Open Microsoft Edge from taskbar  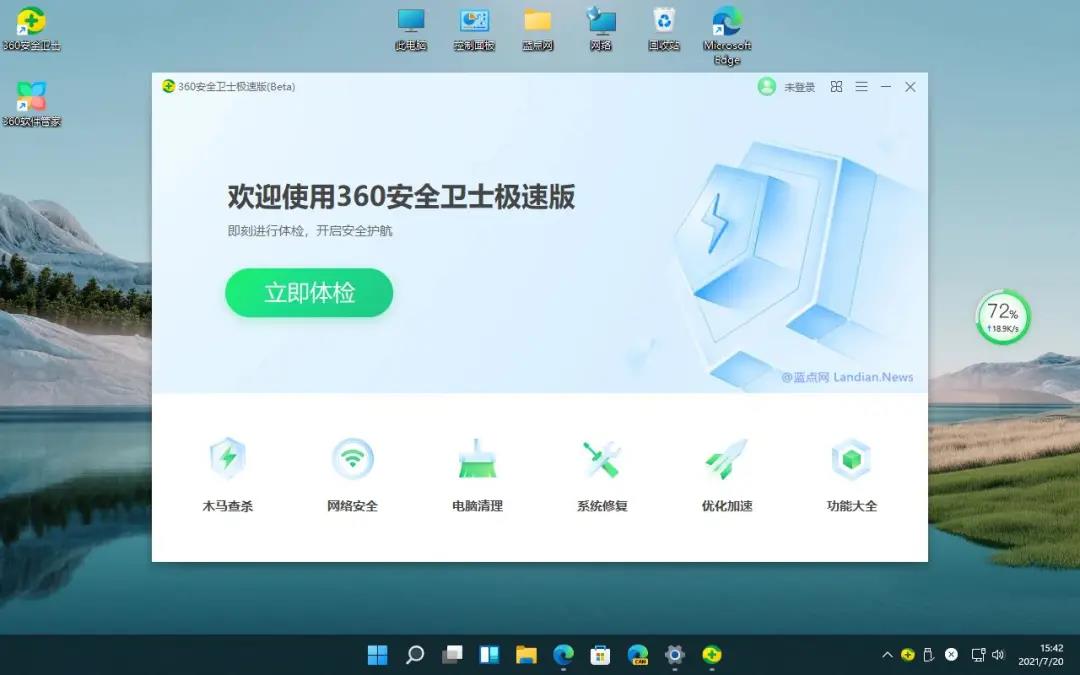(563, 654)
